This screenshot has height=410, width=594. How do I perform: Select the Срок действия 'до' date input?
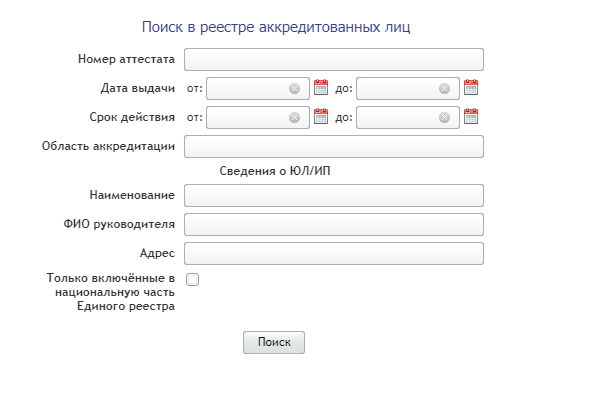(408, 117)
